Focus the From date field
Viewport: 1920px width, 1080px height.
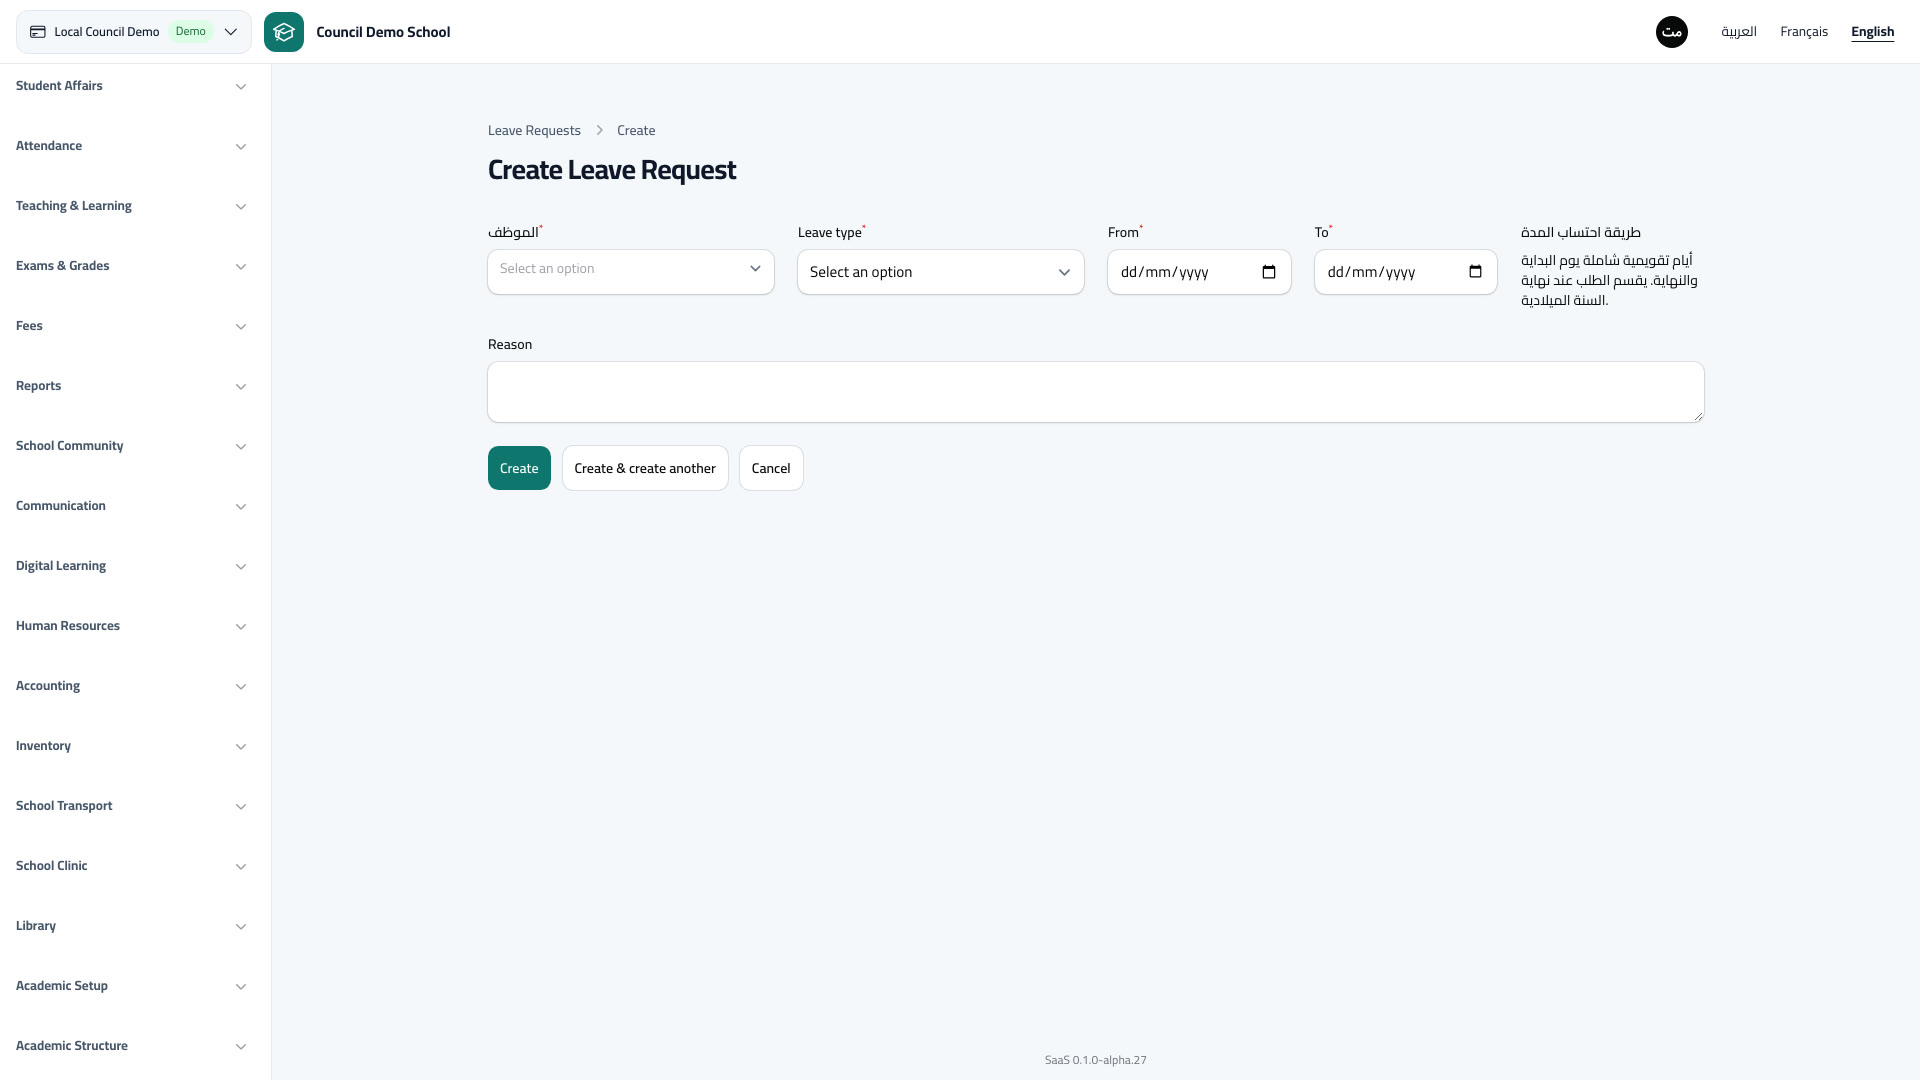pos(1199,272)
